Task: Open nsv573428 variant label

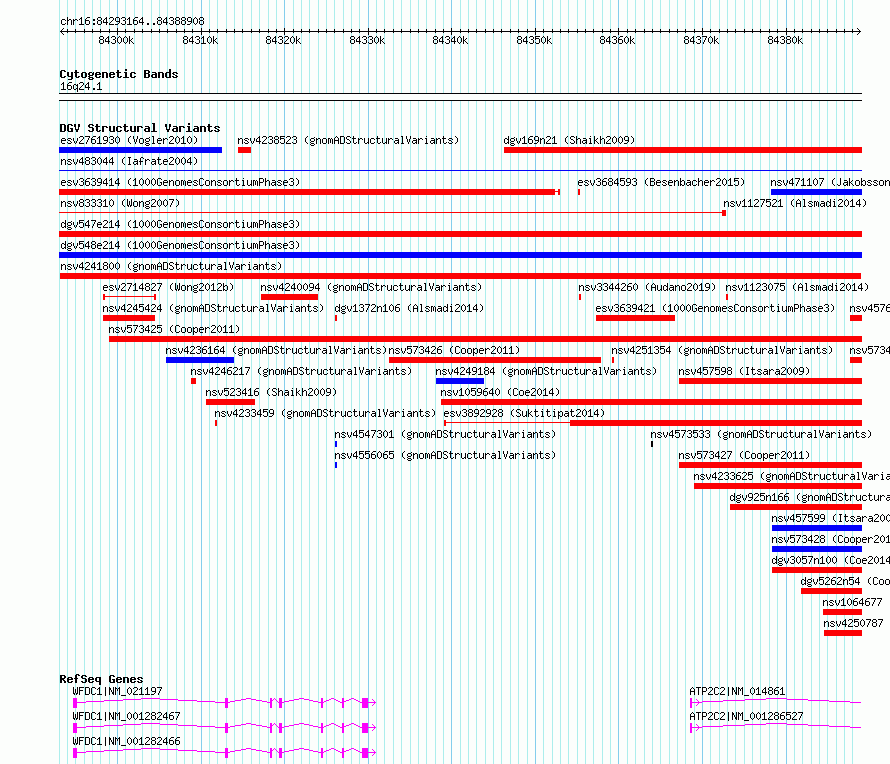Action: 830,539
